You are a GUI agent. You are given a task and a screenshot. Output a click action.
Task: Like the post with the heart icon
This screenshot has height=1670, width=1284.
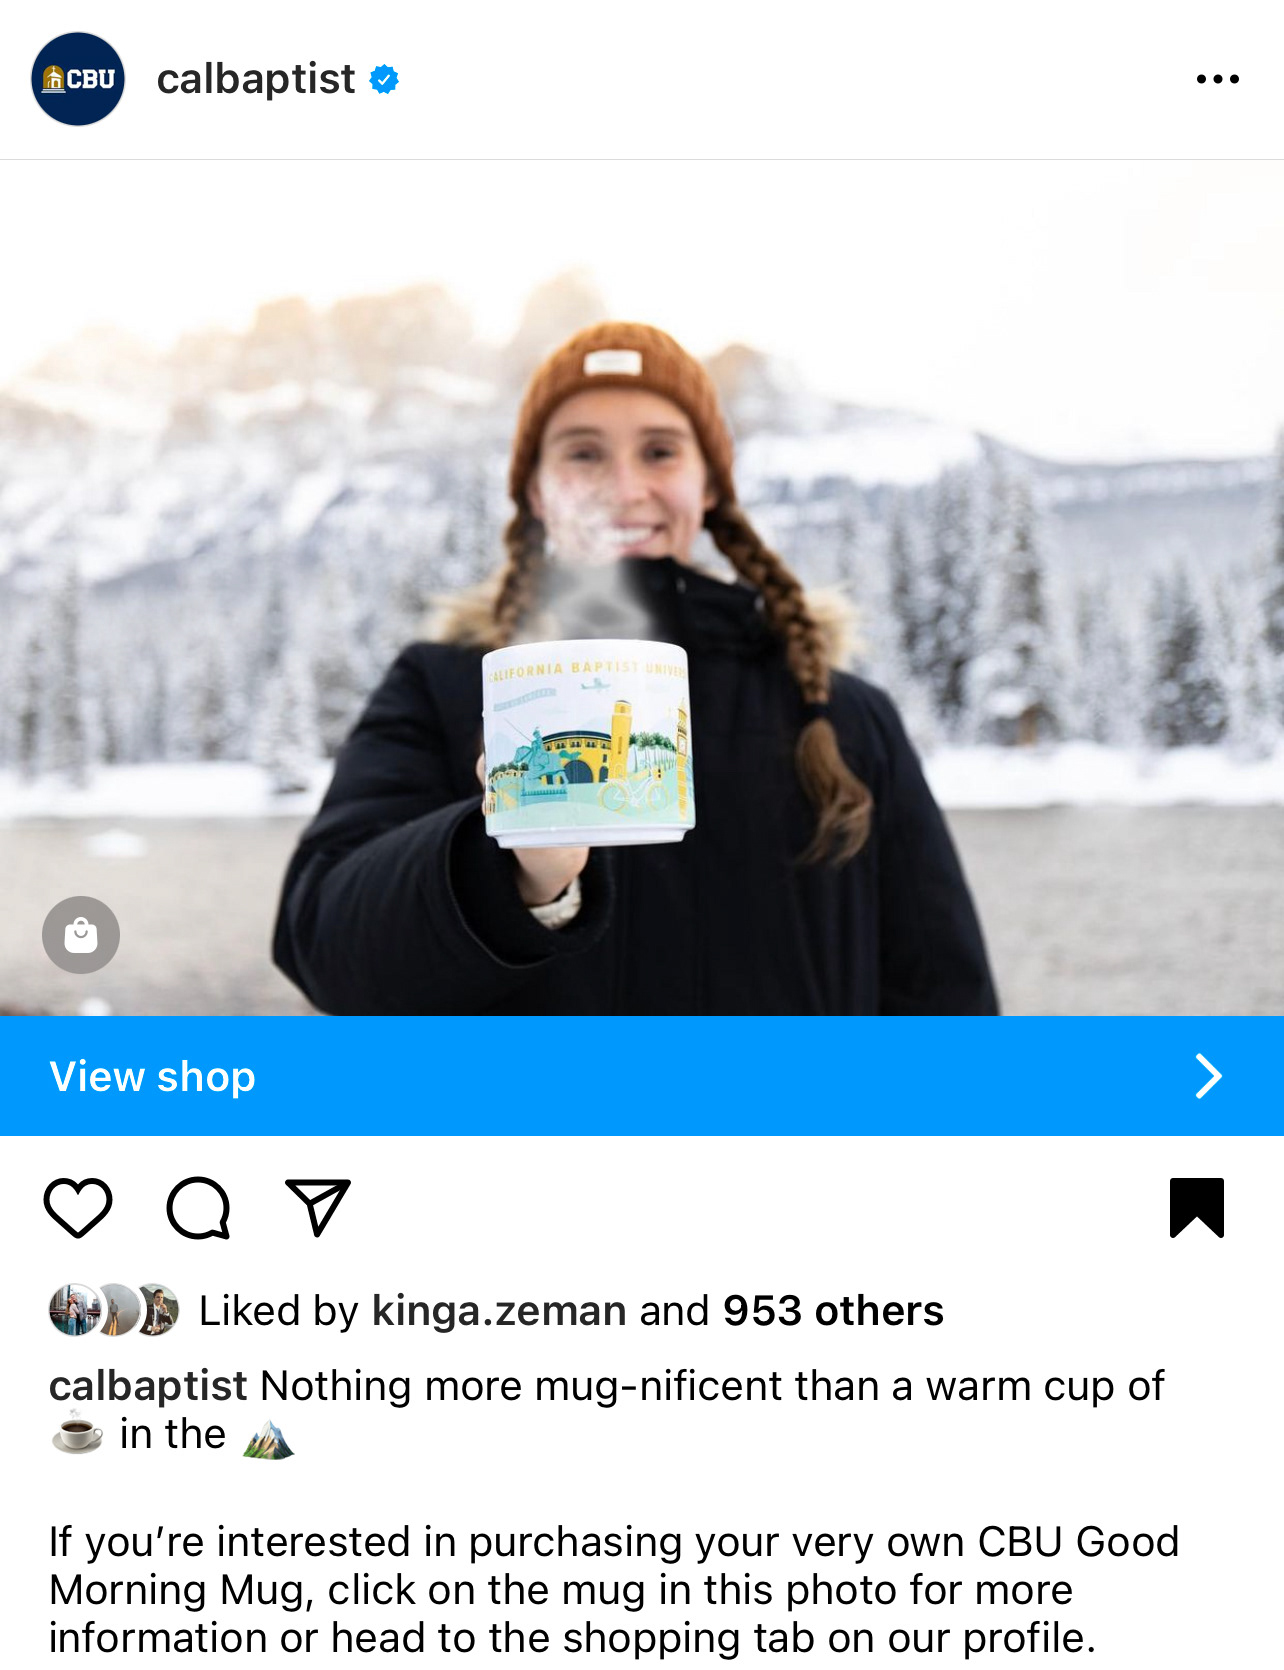click(78, 1207)
